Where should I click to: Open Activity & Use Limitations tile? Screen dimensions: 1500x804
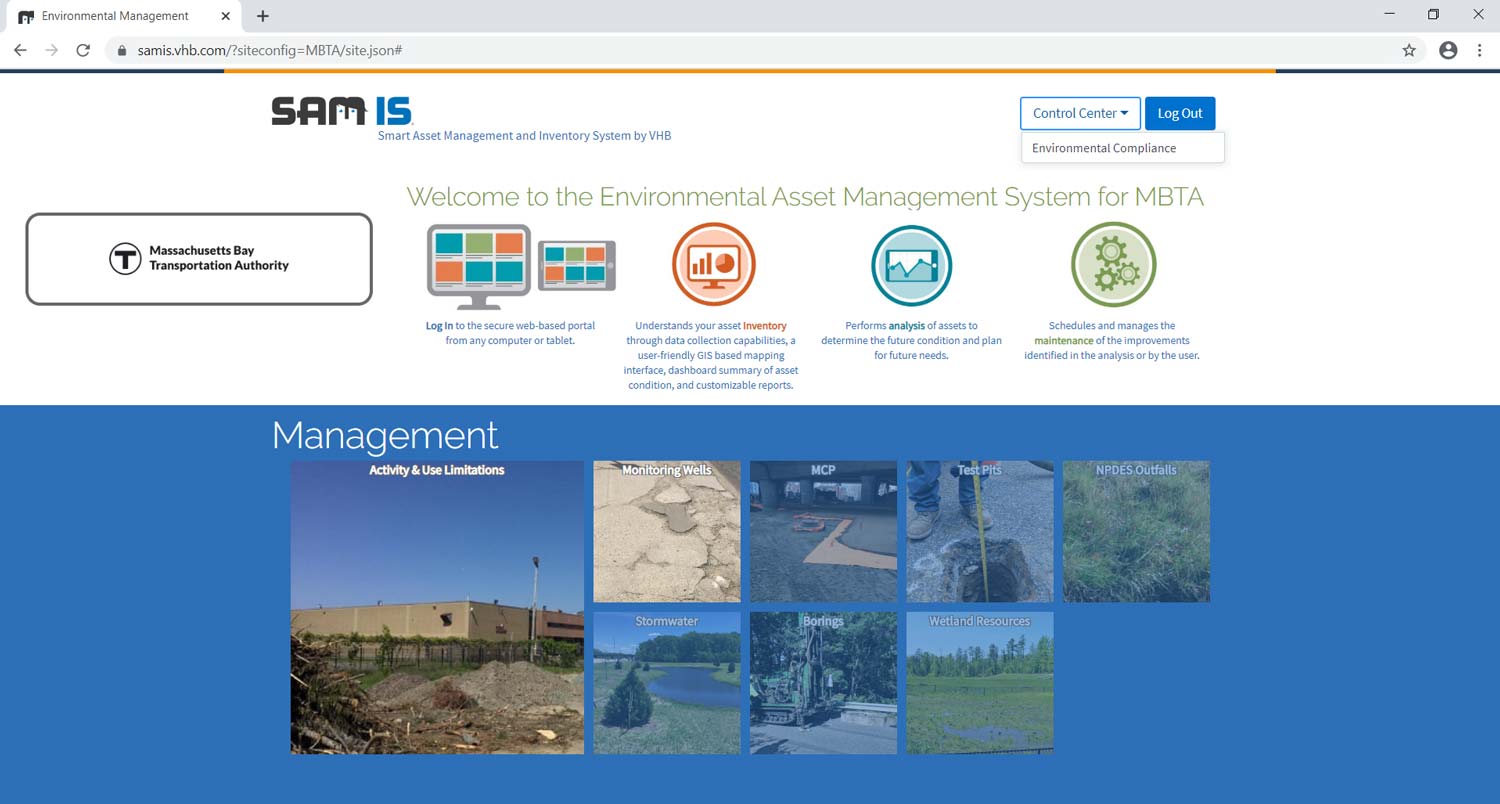click(x=437, y=607)
